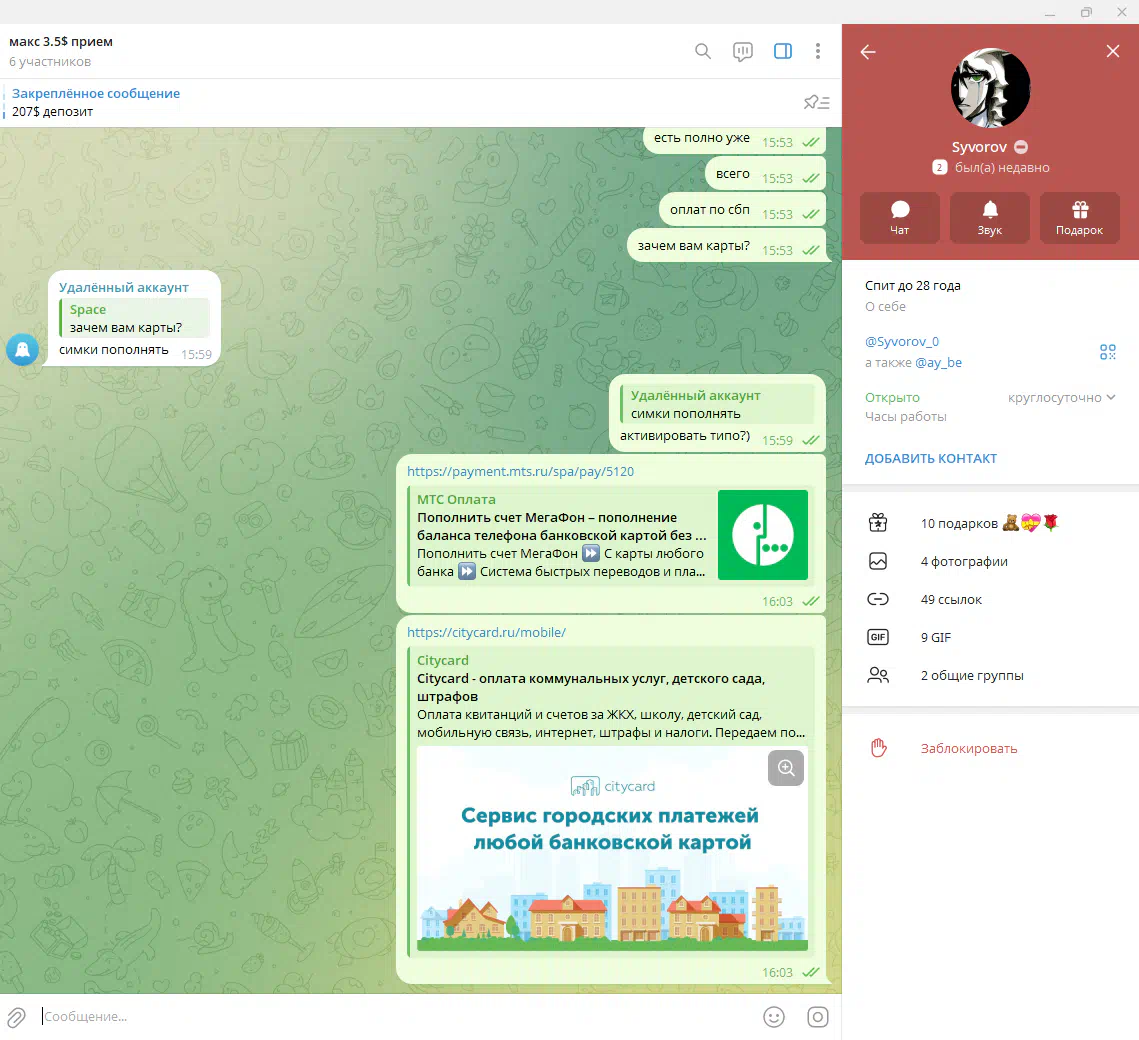Close the Syvorov profile panel
The height and width of the screenshot is (1040, 1139).
[x=1113, y=51]
